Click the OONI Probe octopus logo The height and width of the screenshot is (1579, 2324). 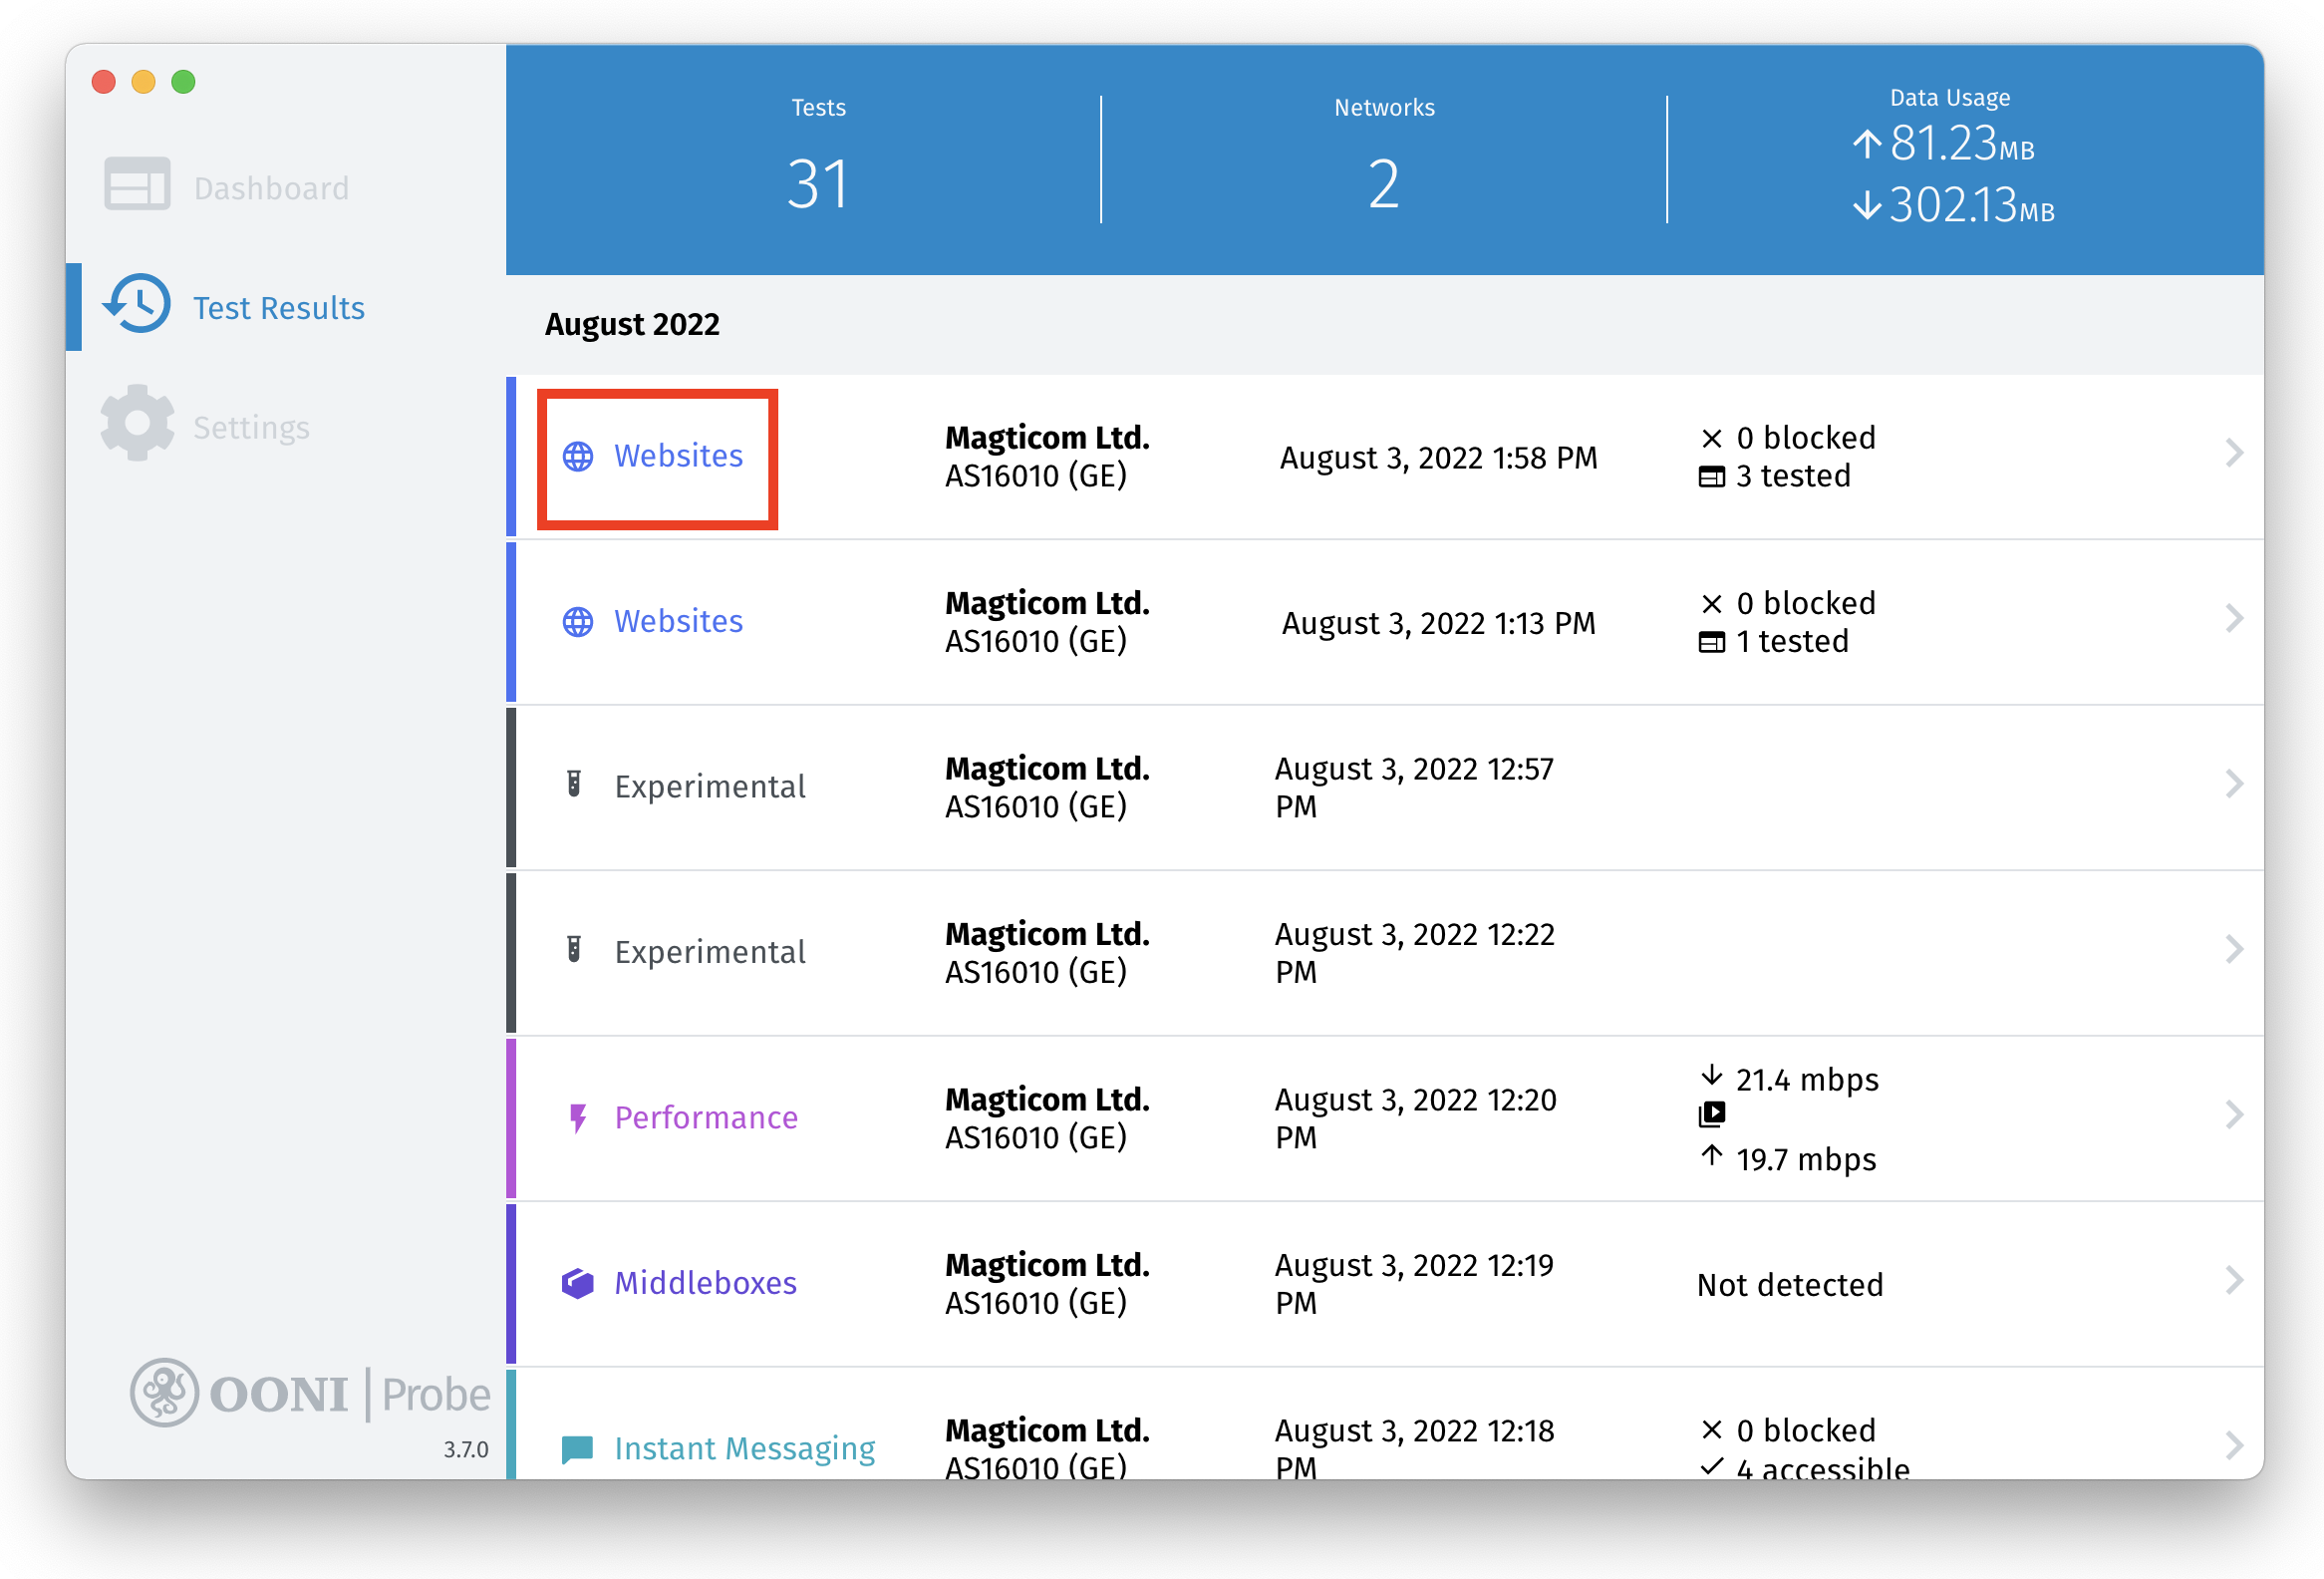164,1392
